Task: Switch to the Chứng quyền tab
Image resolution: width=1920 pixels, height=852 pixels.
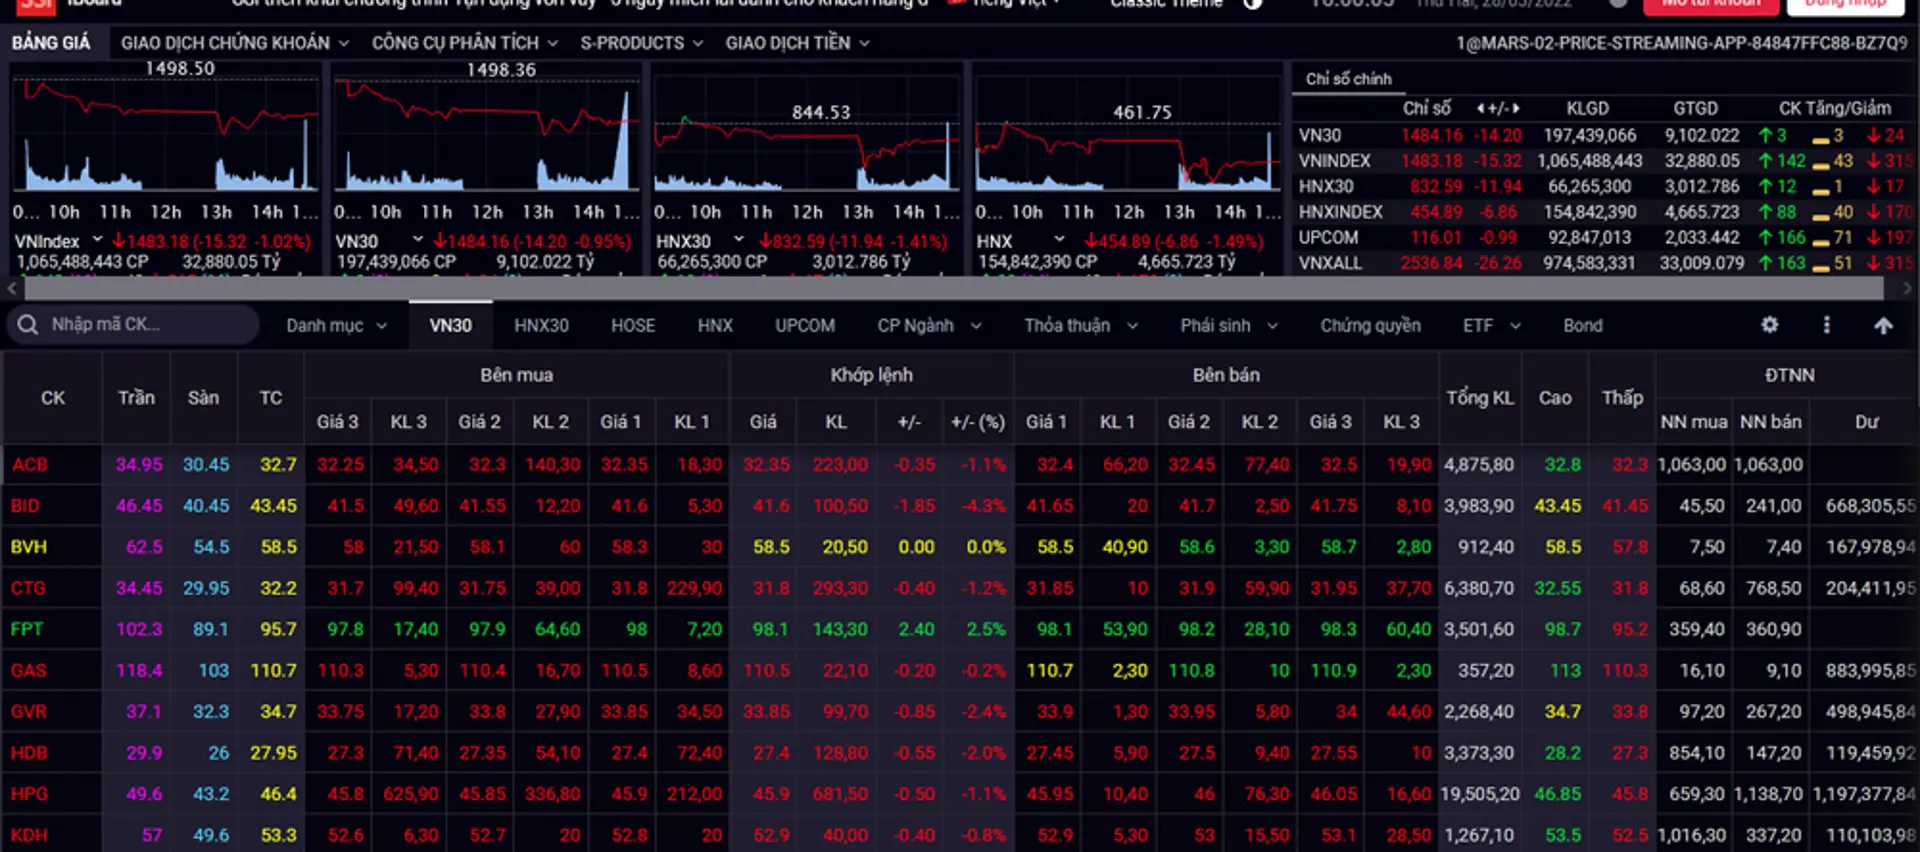Action: (x=1370, y=325)
